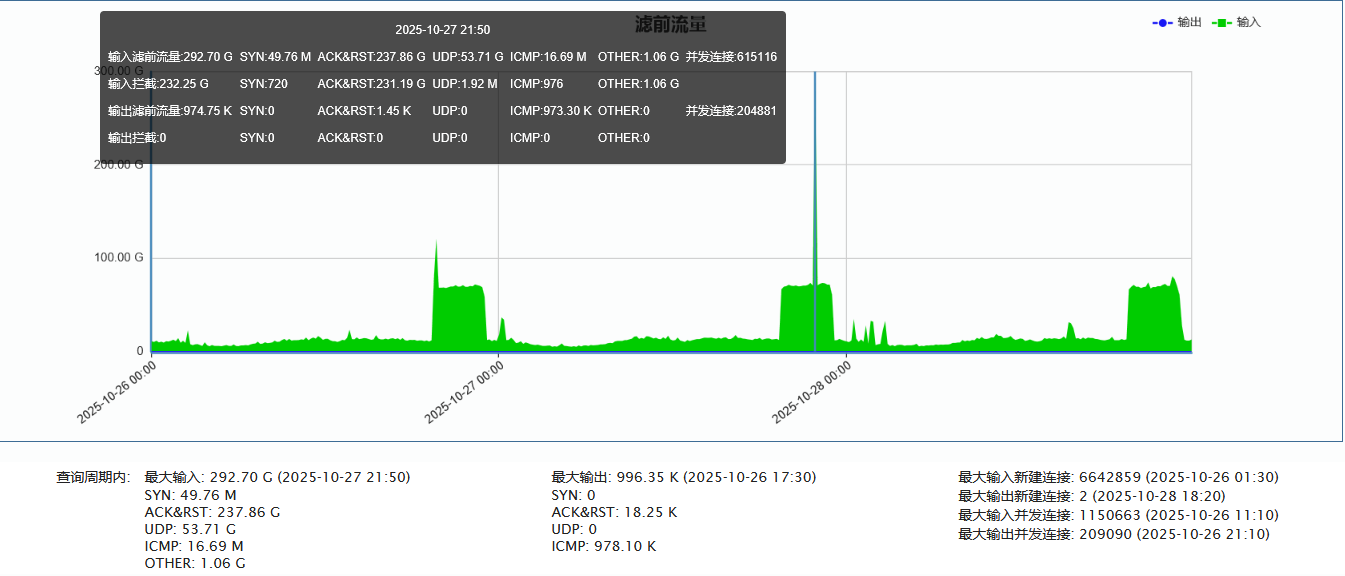Click 并发连接:615116 in the tooltip

[x=731, y=57]
